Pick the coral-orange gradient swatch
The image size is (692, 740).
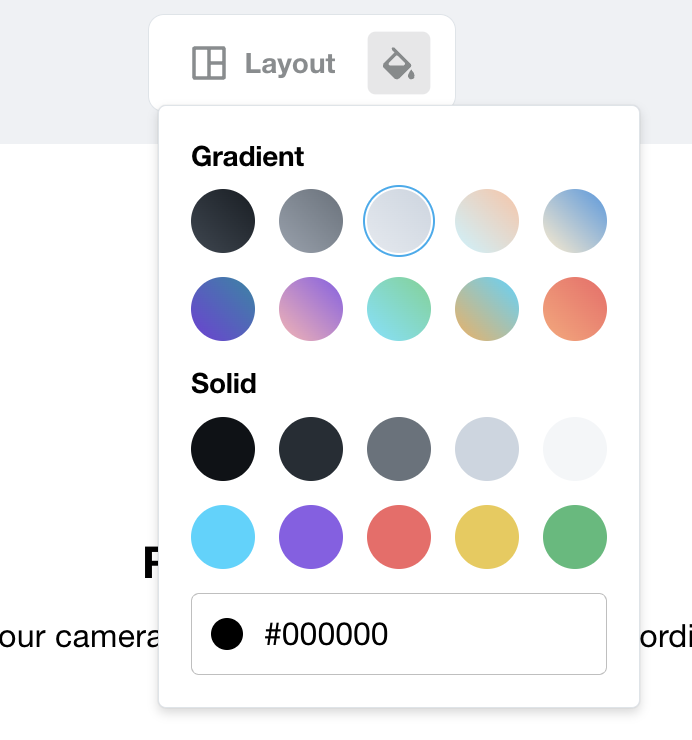(575, 309)
